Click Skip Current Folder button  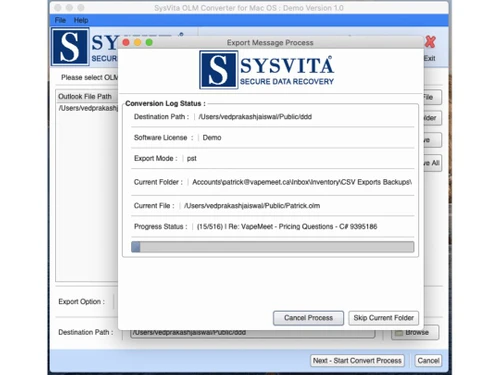(x=384, y=318)
